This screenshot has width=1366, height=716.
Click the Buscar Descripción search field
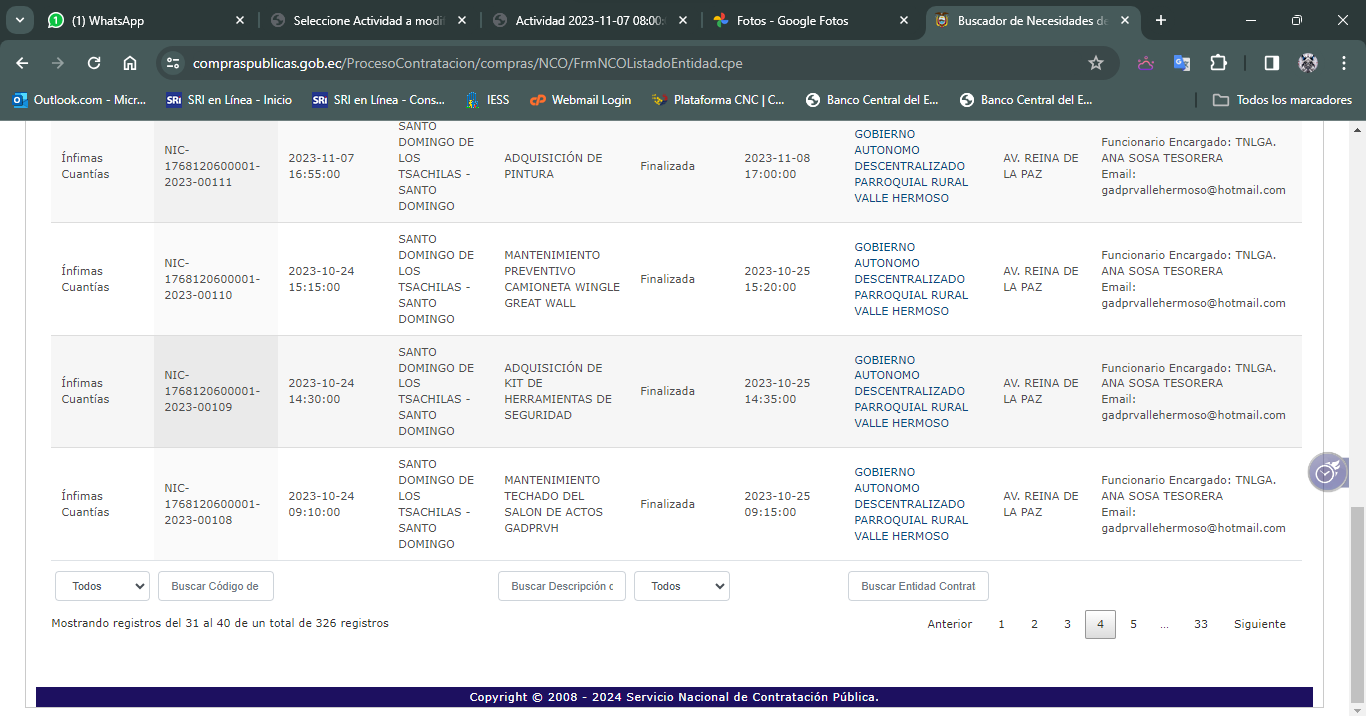(561, 586)
